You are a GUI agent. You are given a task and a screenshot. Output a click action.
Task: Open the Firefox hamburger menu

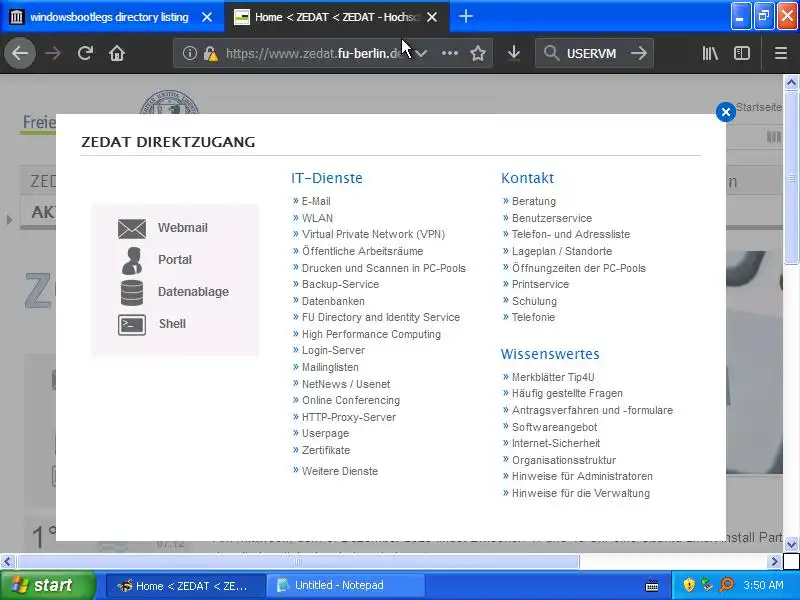point(781,53)
